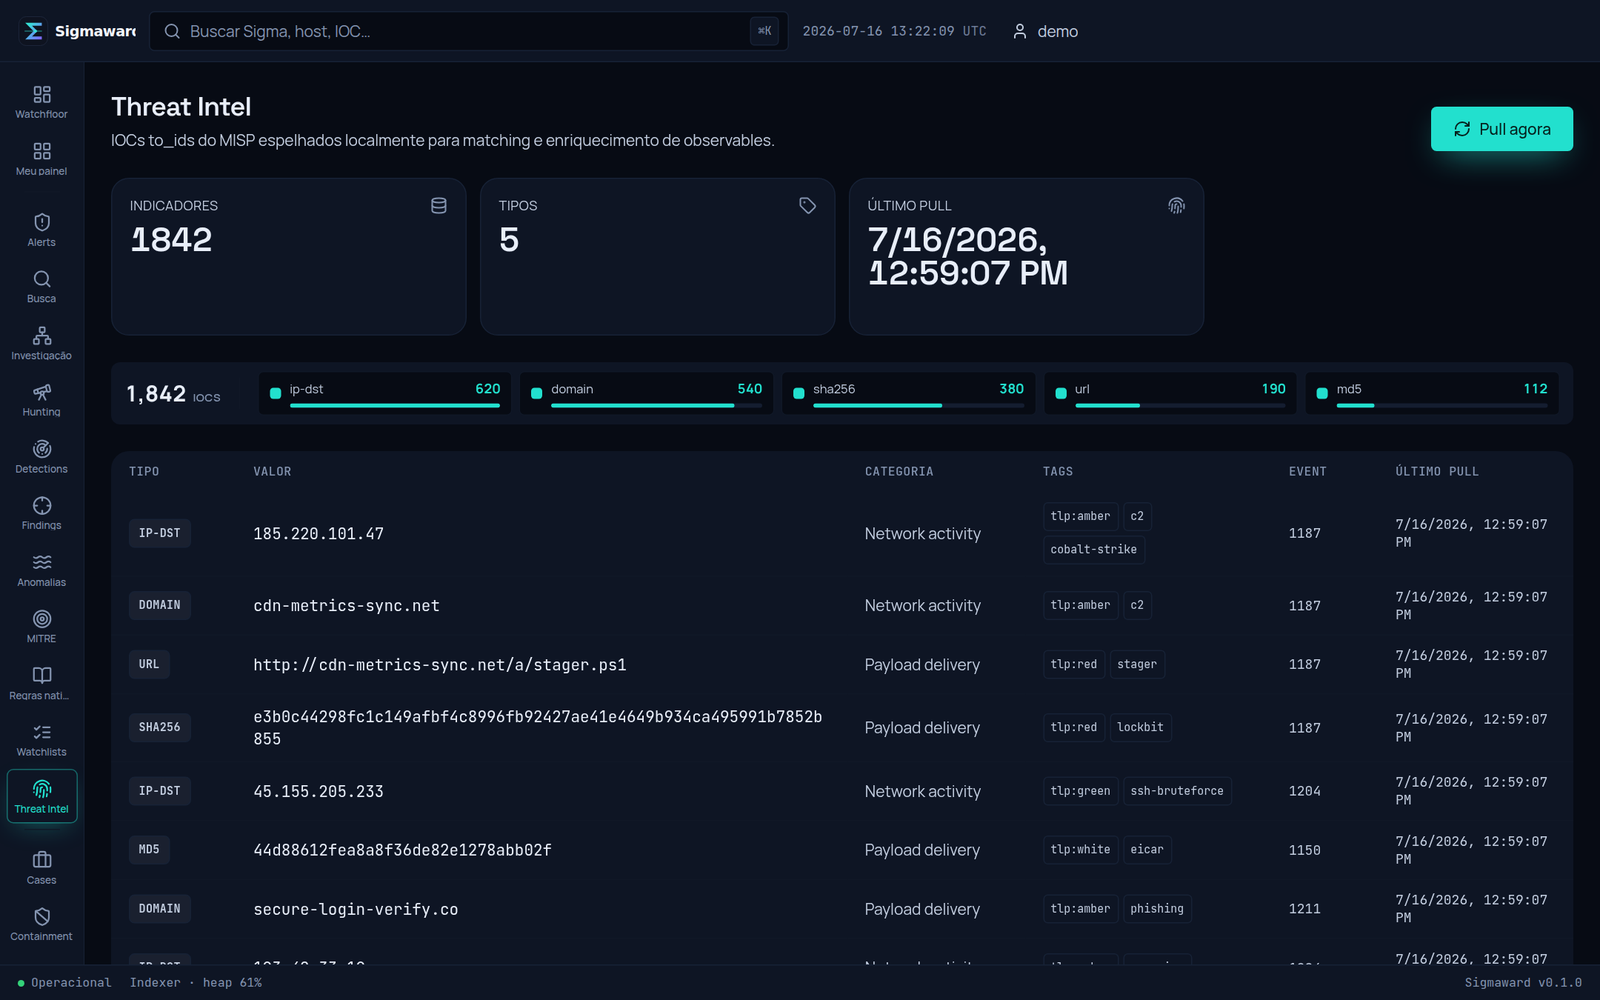Viewport: 1600px width, 1000px height.
Task: Filter by url type chip
Action: pyautogui.click(x=1170, y=393)
